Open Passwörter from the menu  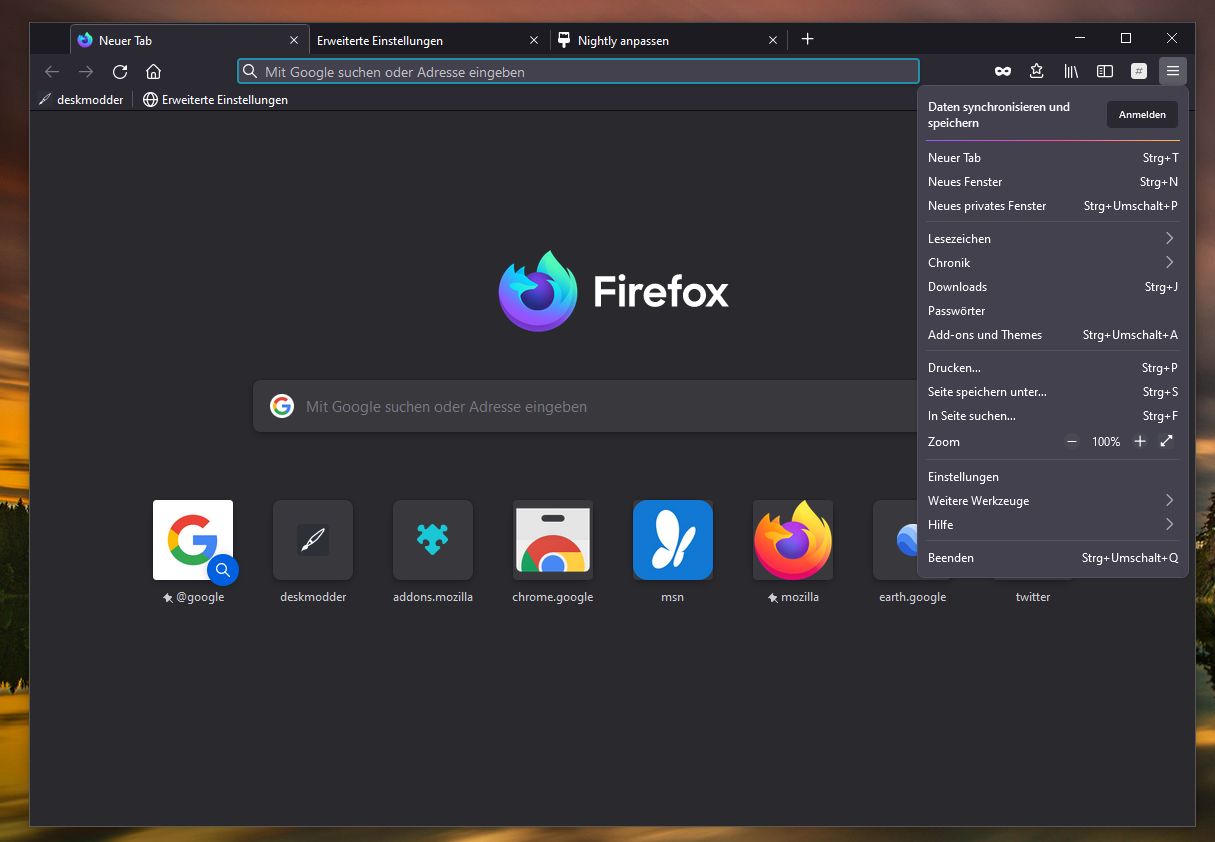point(1053,311)
